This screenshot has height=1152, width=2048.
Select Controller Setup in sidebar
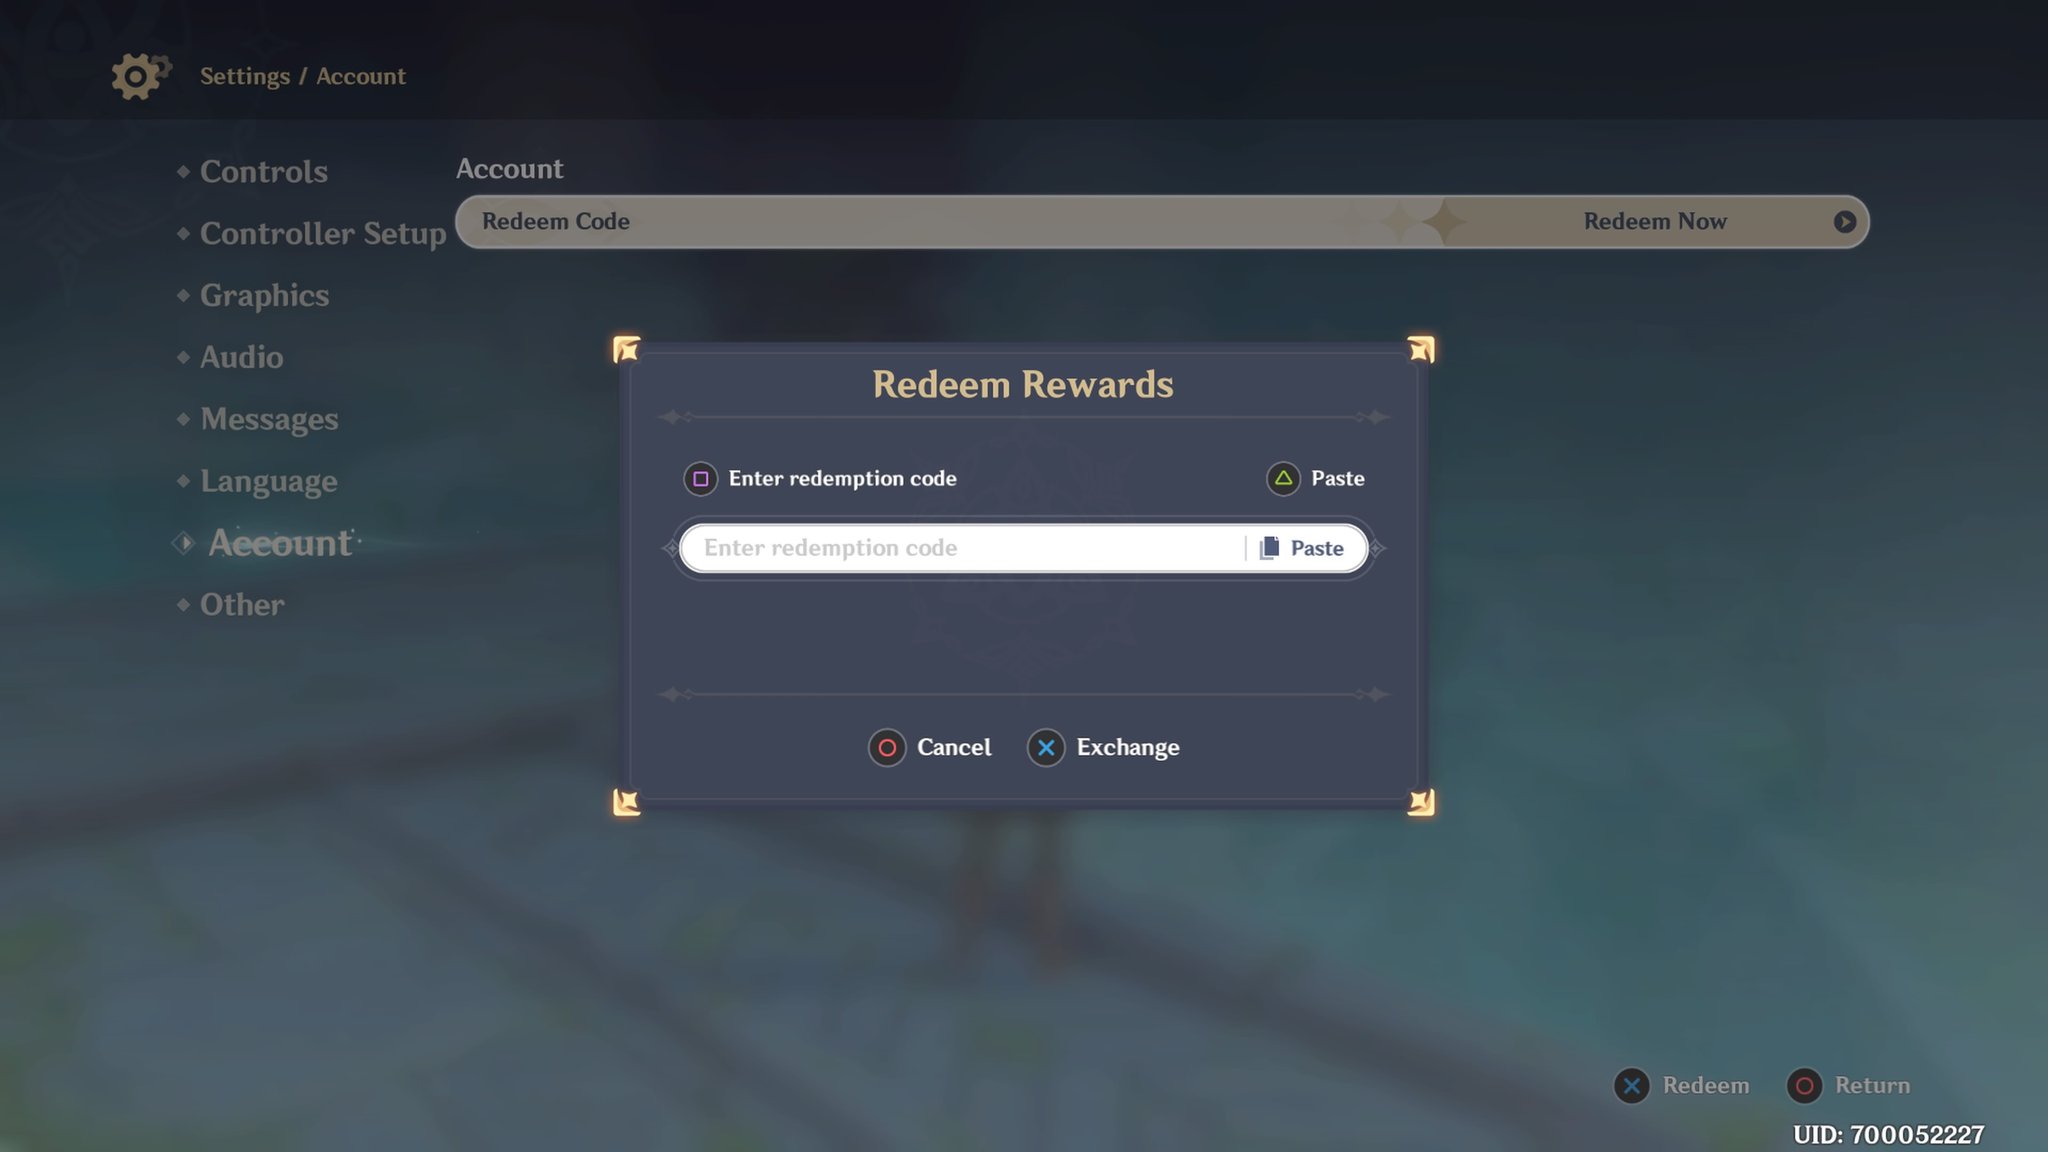[322, 234]
